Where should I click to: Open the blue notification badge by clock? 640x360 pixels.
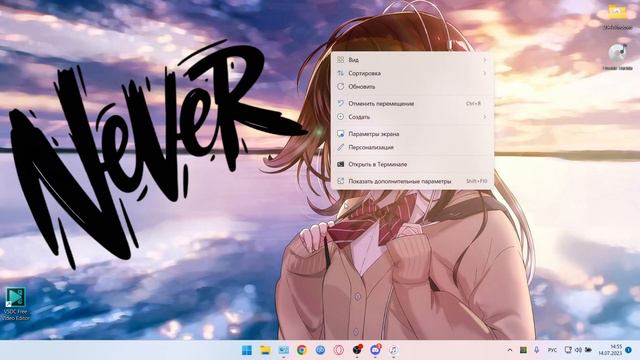[x=629, y=350]
